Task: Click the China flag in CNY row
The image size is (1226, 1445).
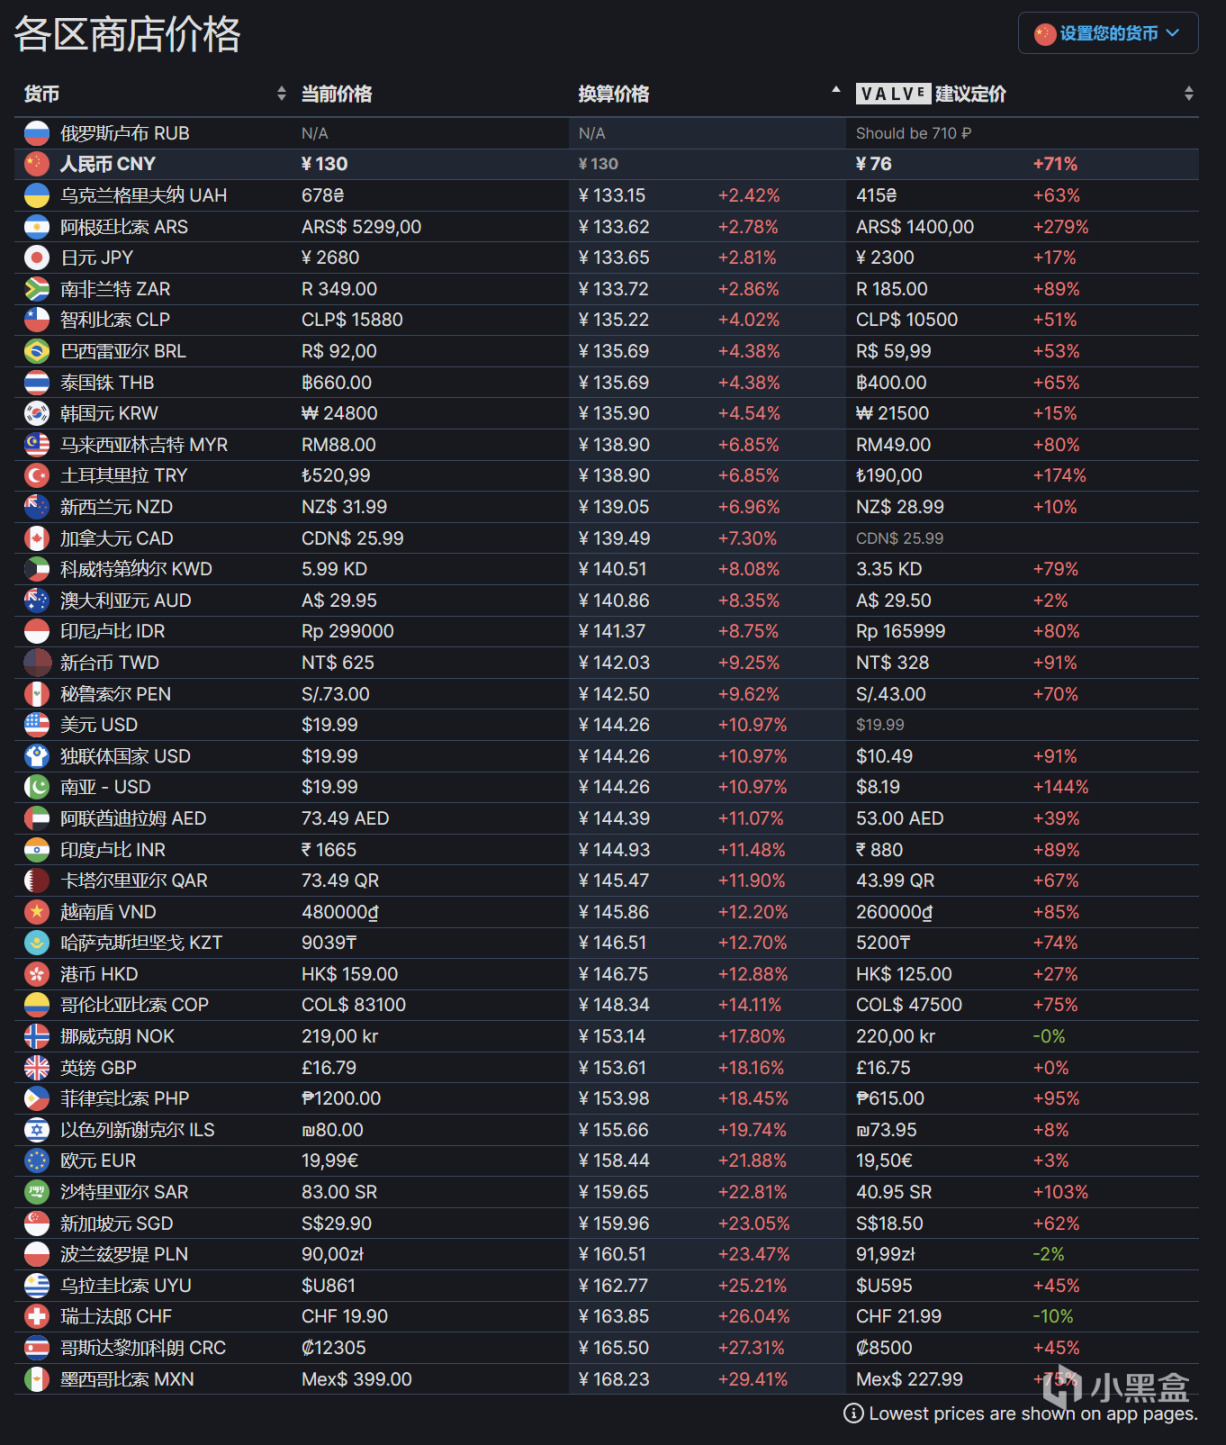Action: pos(37,164)
